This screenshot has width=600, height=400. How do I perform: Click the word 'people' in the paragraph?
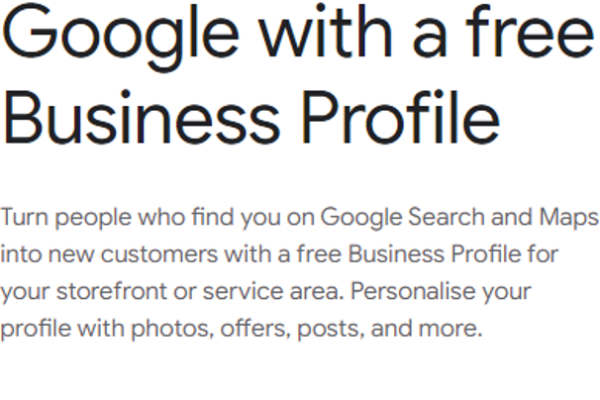(x=93, y=218)
